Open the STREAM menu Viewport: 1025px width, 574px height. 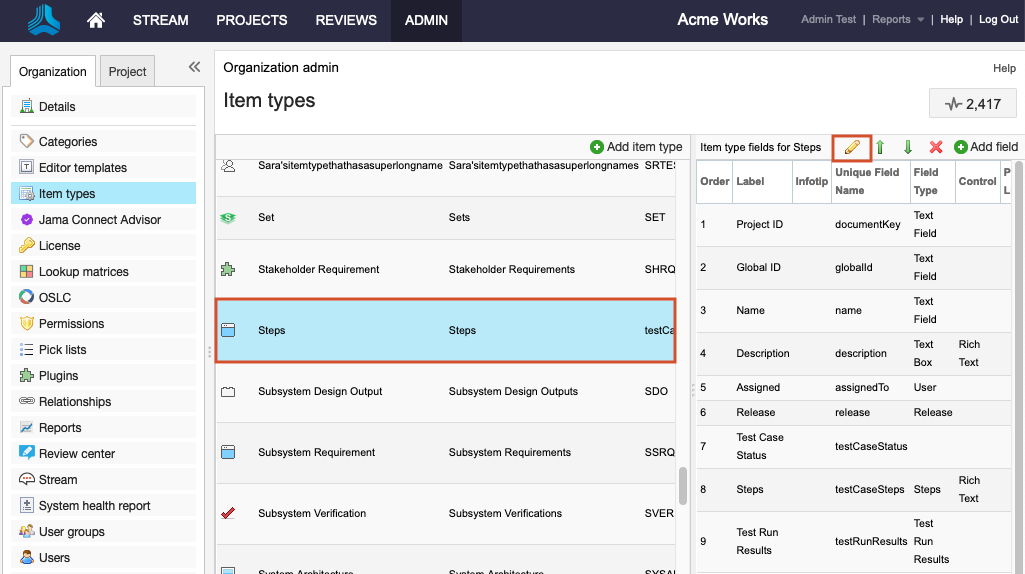click(160, 20)
